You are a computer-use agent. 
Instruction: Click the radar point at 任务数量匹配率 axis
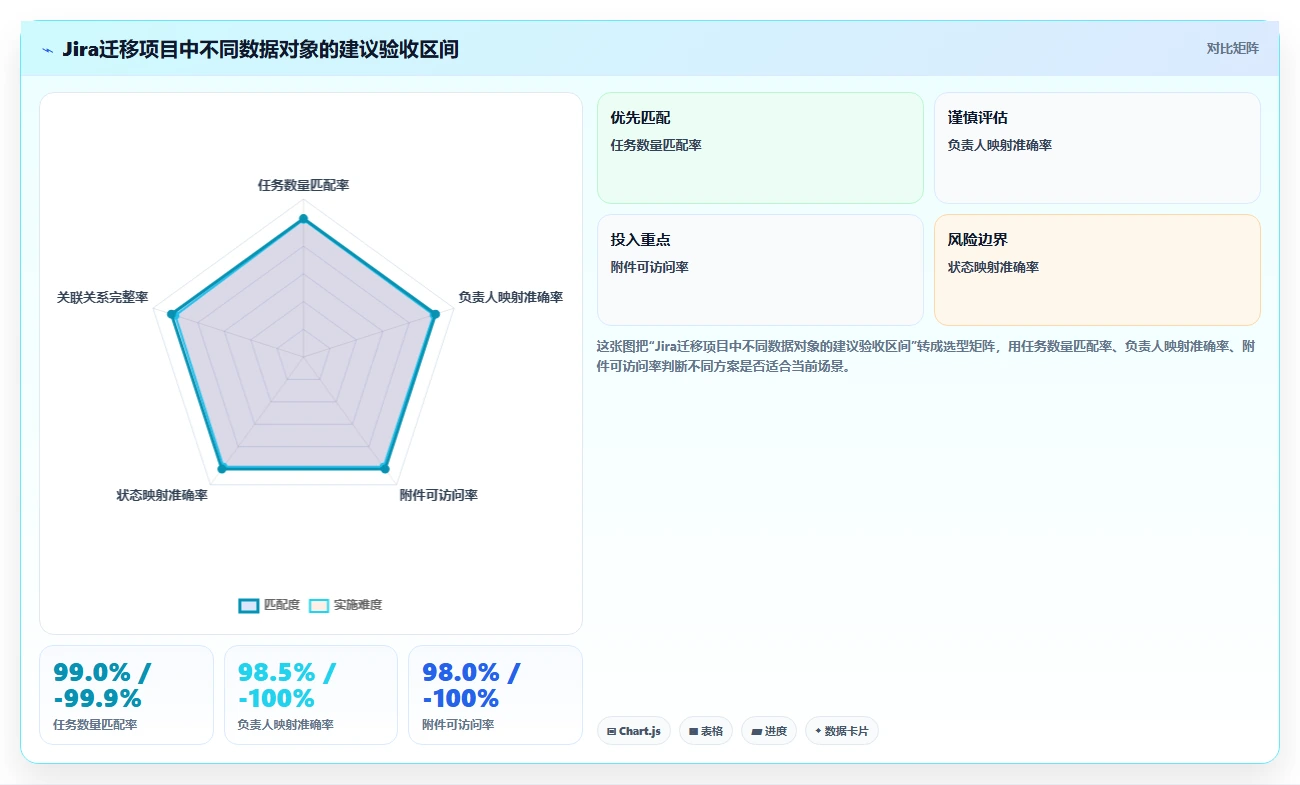point(303,218)
